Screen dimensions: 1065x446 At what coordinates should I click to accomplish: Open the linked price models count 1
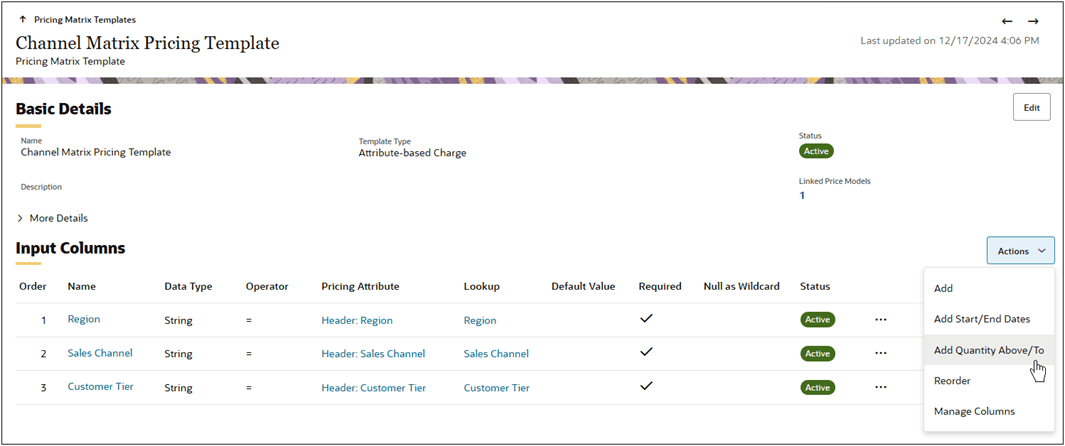[x=801, y=196]
